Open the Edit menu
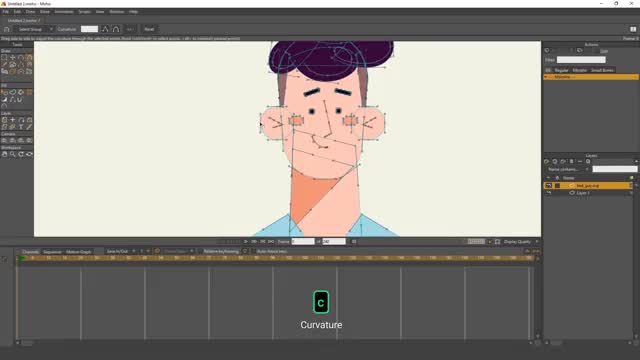The width and height of the screenshot is (640, 360). [x=17, y=12]
